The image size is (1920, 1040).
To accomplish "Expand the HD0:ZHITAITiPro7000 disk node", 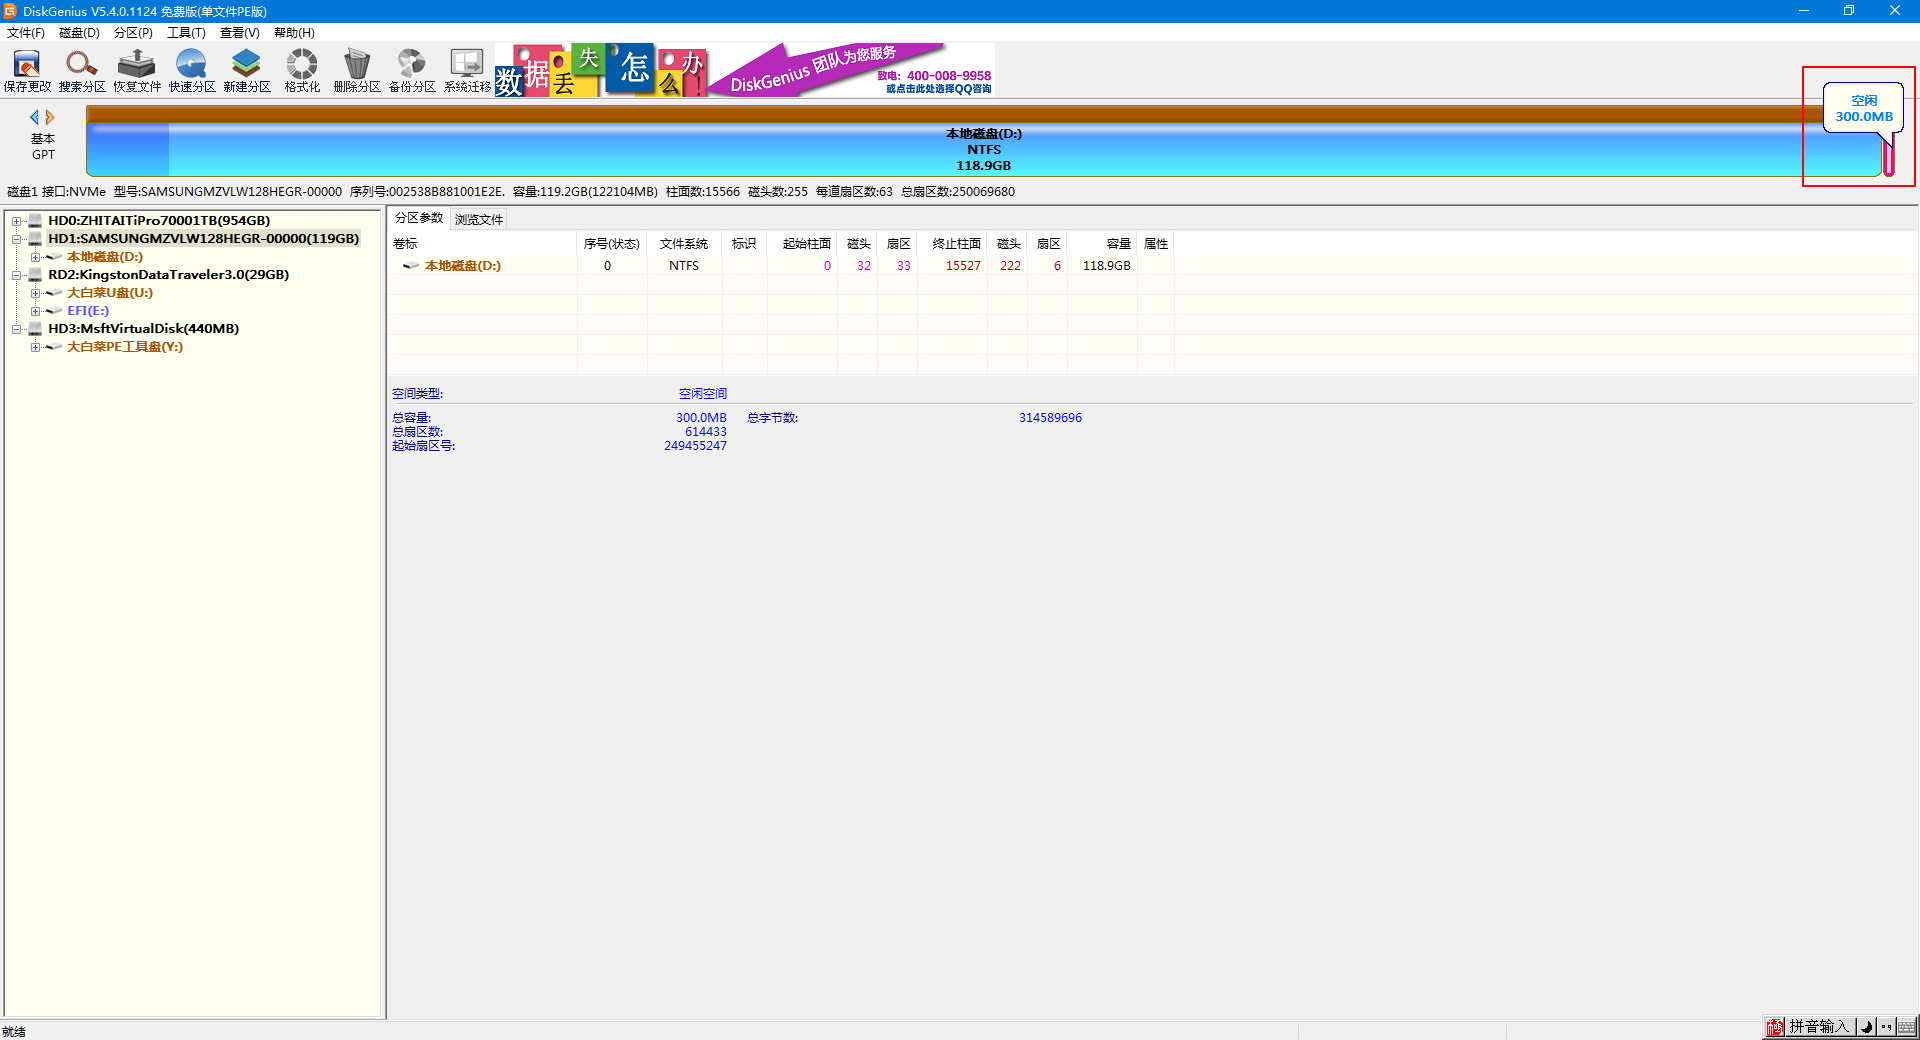I will (17, 221).
